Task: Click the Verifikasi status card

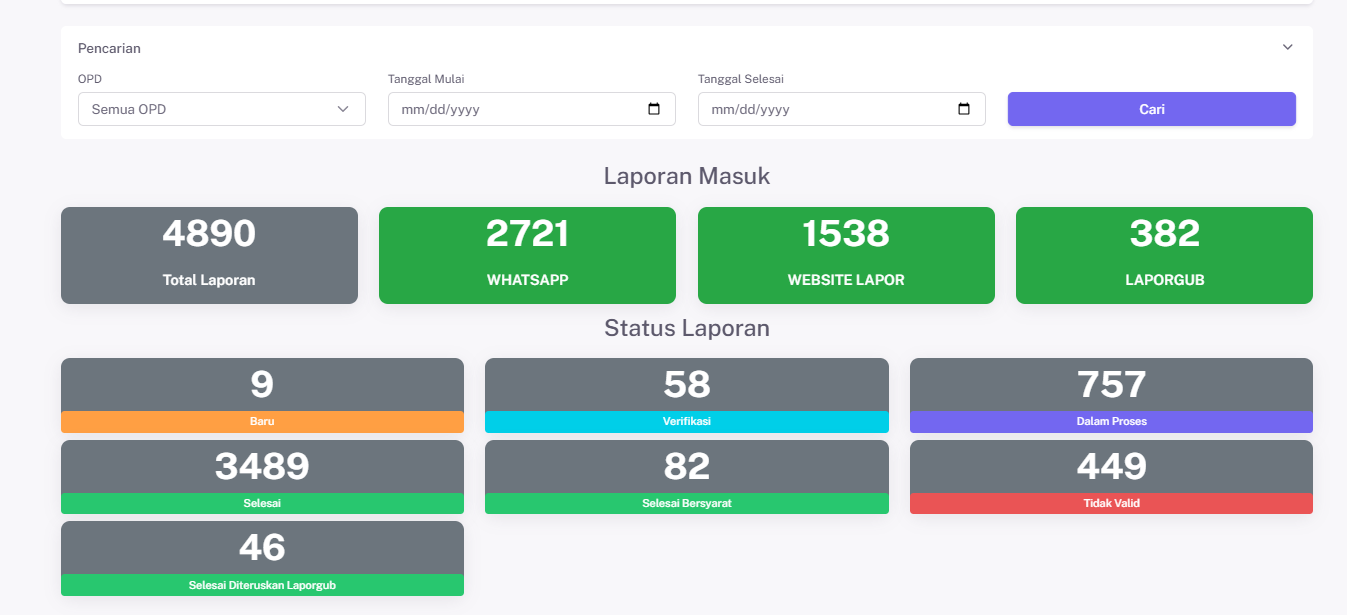Action: point(687,396)
